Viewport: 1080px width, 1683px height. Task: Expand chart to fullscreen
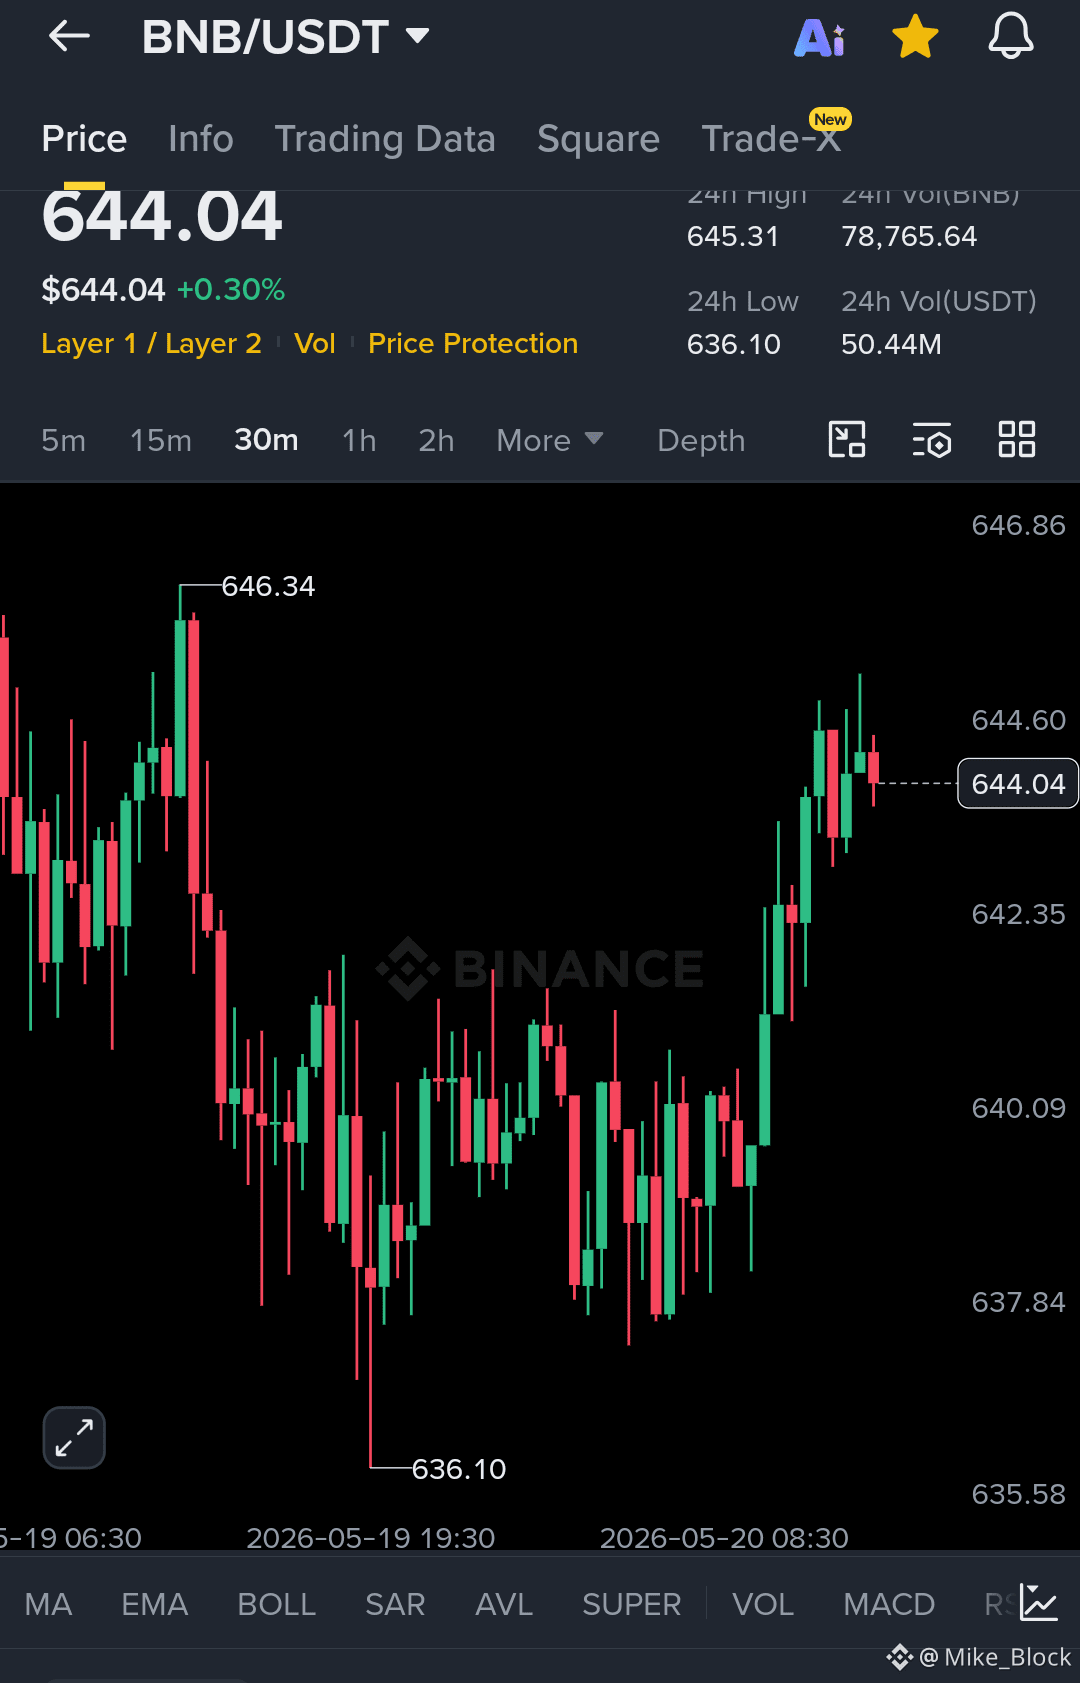point(74,1438)
